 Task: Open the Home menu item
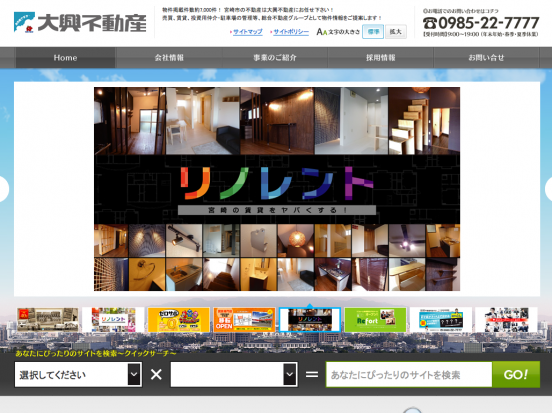coord(65,58)
